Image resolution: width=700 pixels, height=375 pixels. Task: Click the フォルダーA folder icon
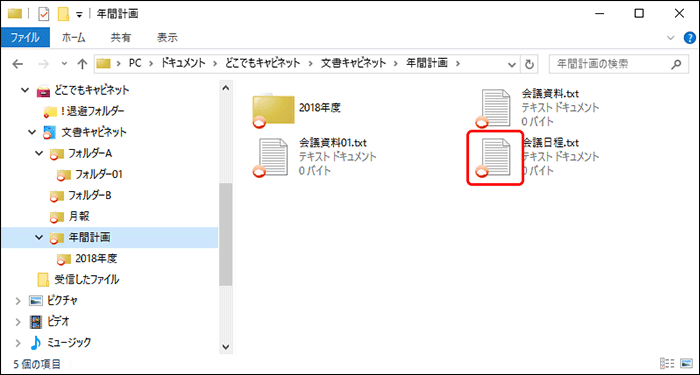57,154
